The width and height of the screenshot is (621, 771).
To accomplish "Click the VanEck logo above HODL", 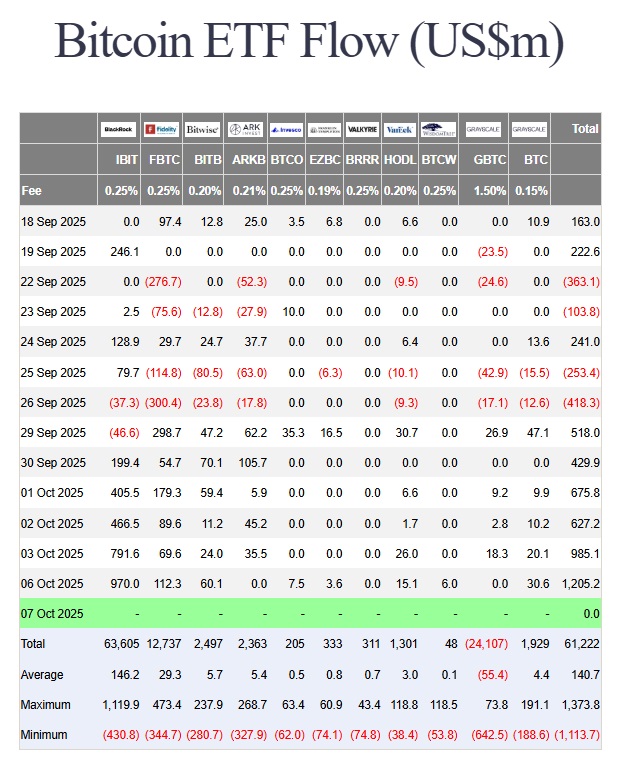I will point(400,129).
